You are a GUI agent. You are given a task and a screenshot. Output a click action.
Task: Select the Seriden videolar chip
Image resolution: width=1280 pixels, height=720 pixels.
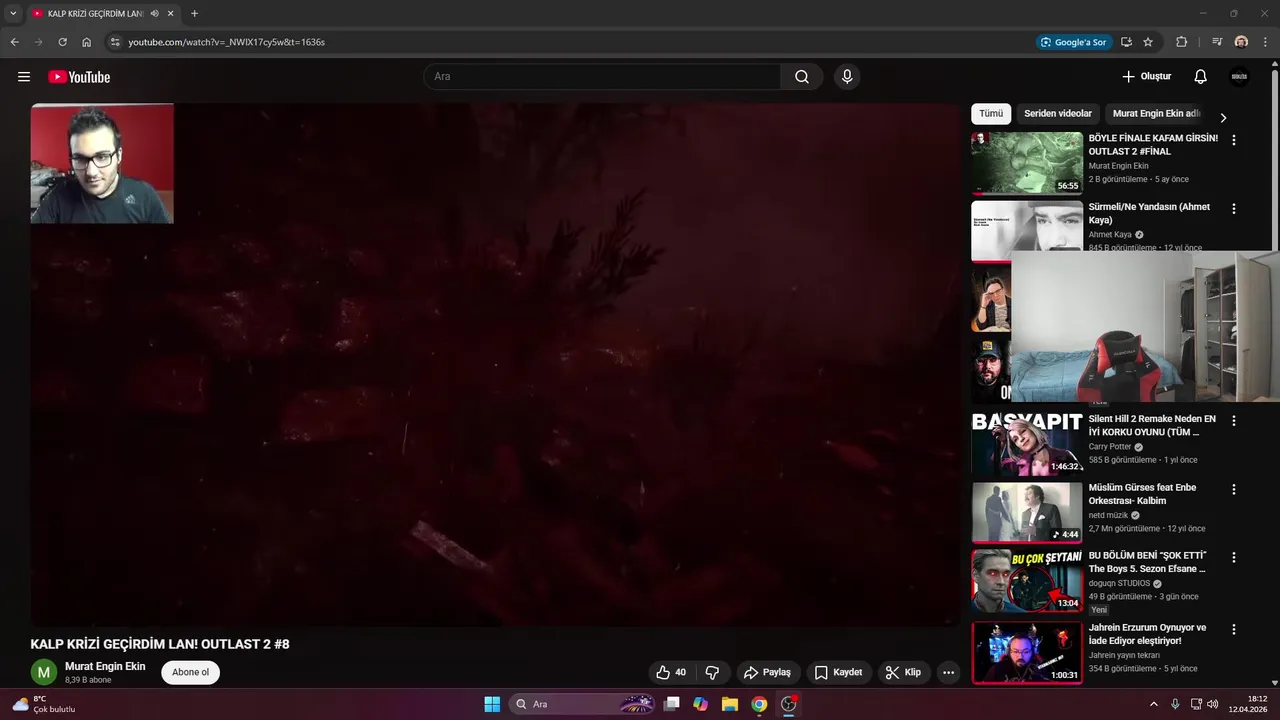[1058, 114]
